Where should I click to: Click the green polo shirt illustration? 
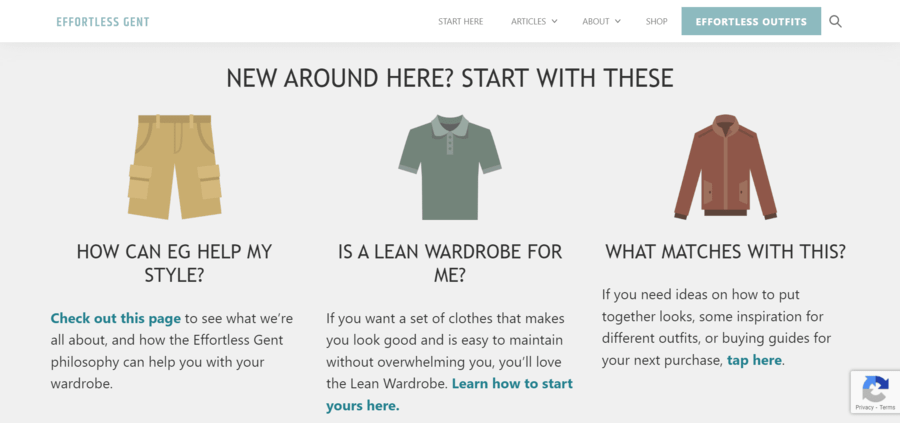coord(450,167)
